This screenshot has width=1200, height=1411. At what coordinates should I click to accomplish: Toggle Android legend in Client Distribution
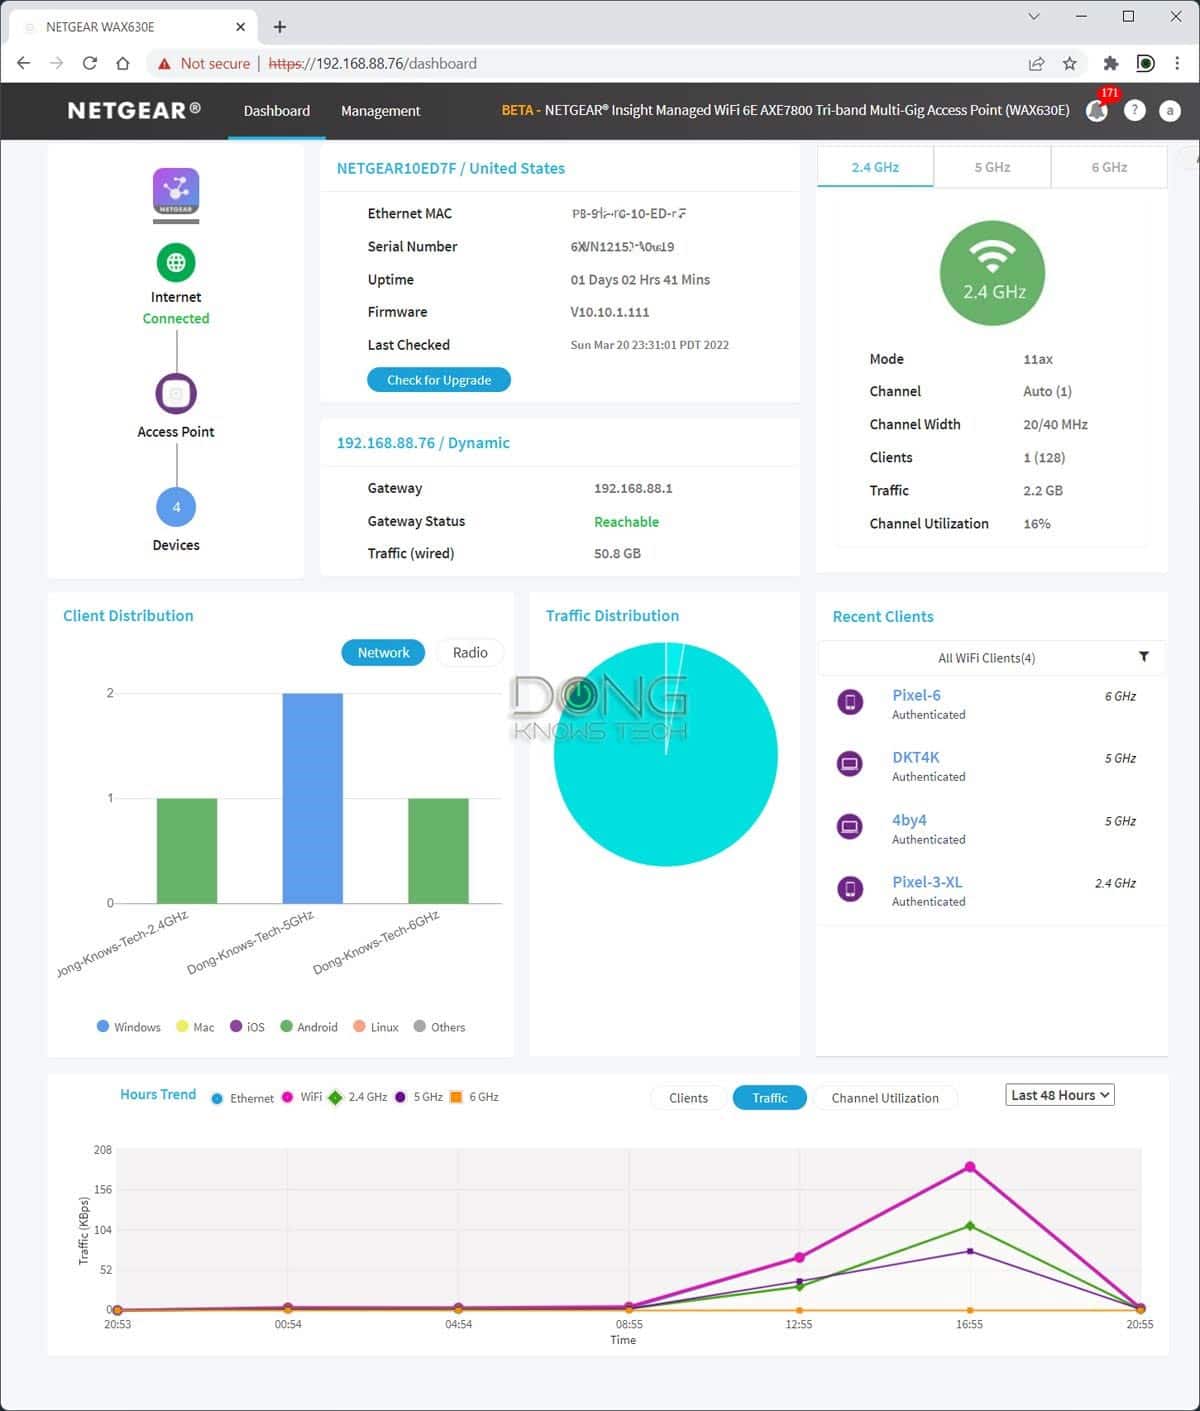coord(309,1027)
